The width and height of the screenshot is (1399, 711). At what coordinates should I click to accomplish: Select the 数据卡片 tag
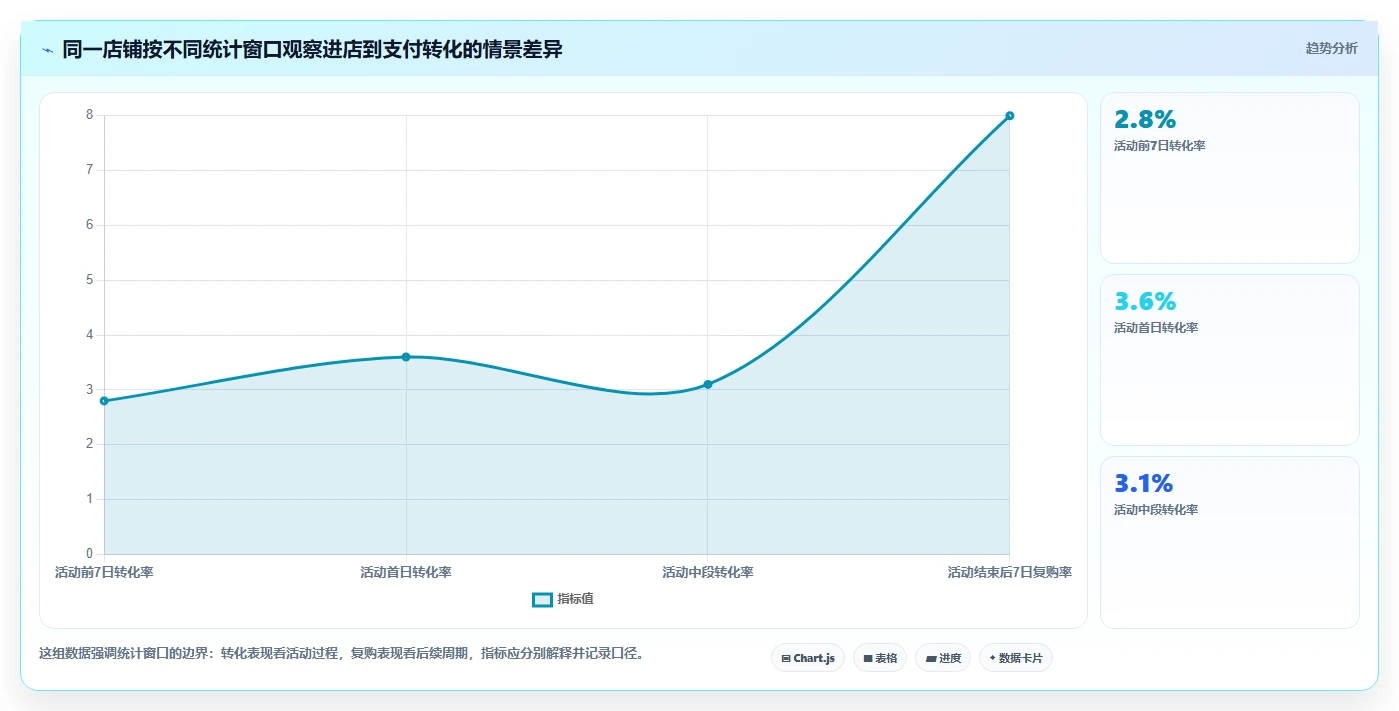coord(1016,658)
